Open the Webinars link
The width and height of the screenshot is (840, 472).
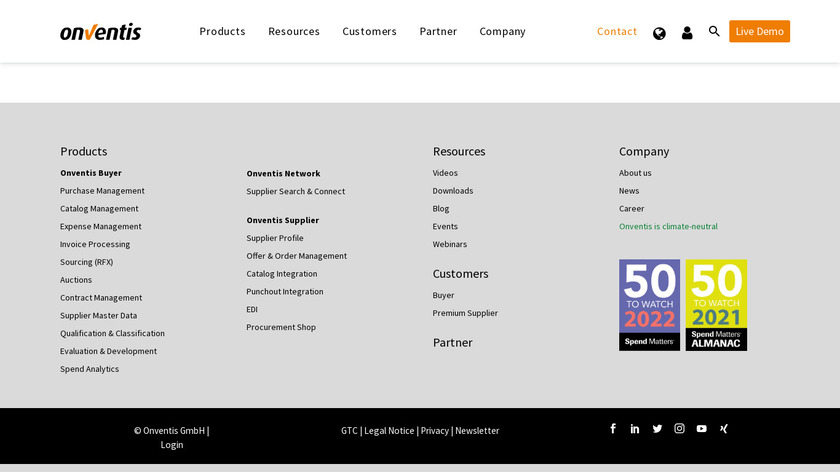click(450, 244)
